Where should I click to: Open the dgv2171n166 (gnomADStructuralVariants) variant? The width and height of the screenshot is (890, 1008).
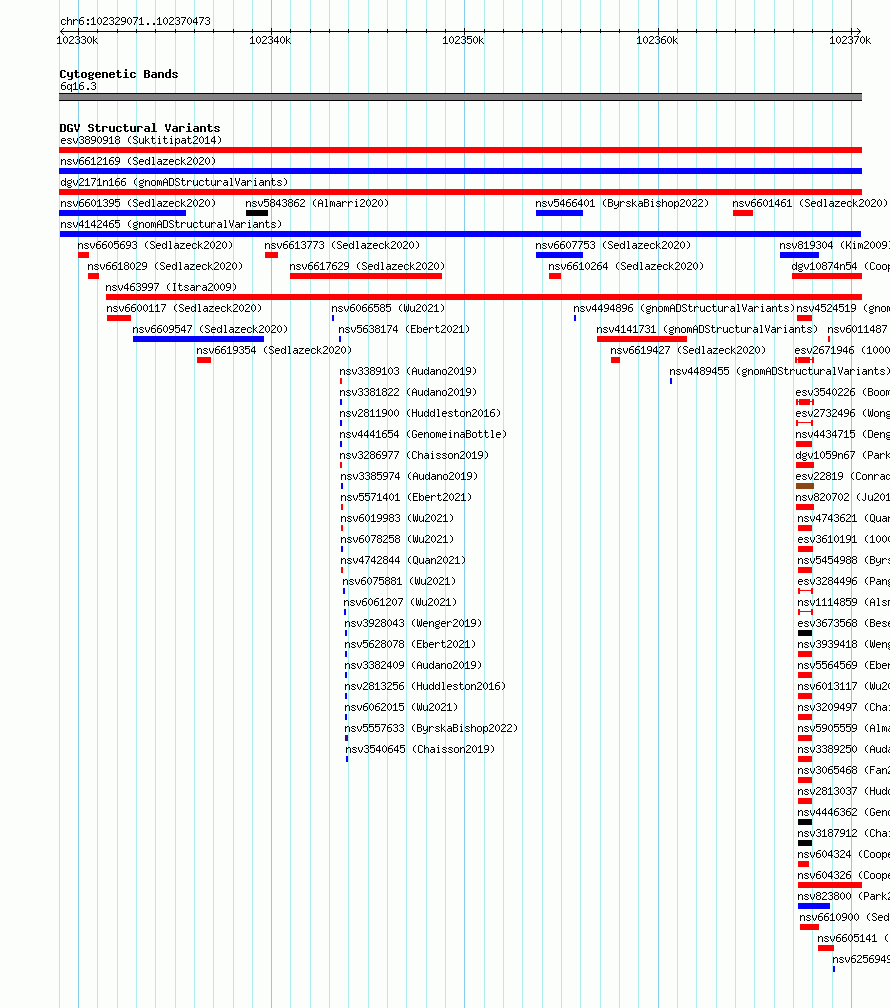[174, 183]
